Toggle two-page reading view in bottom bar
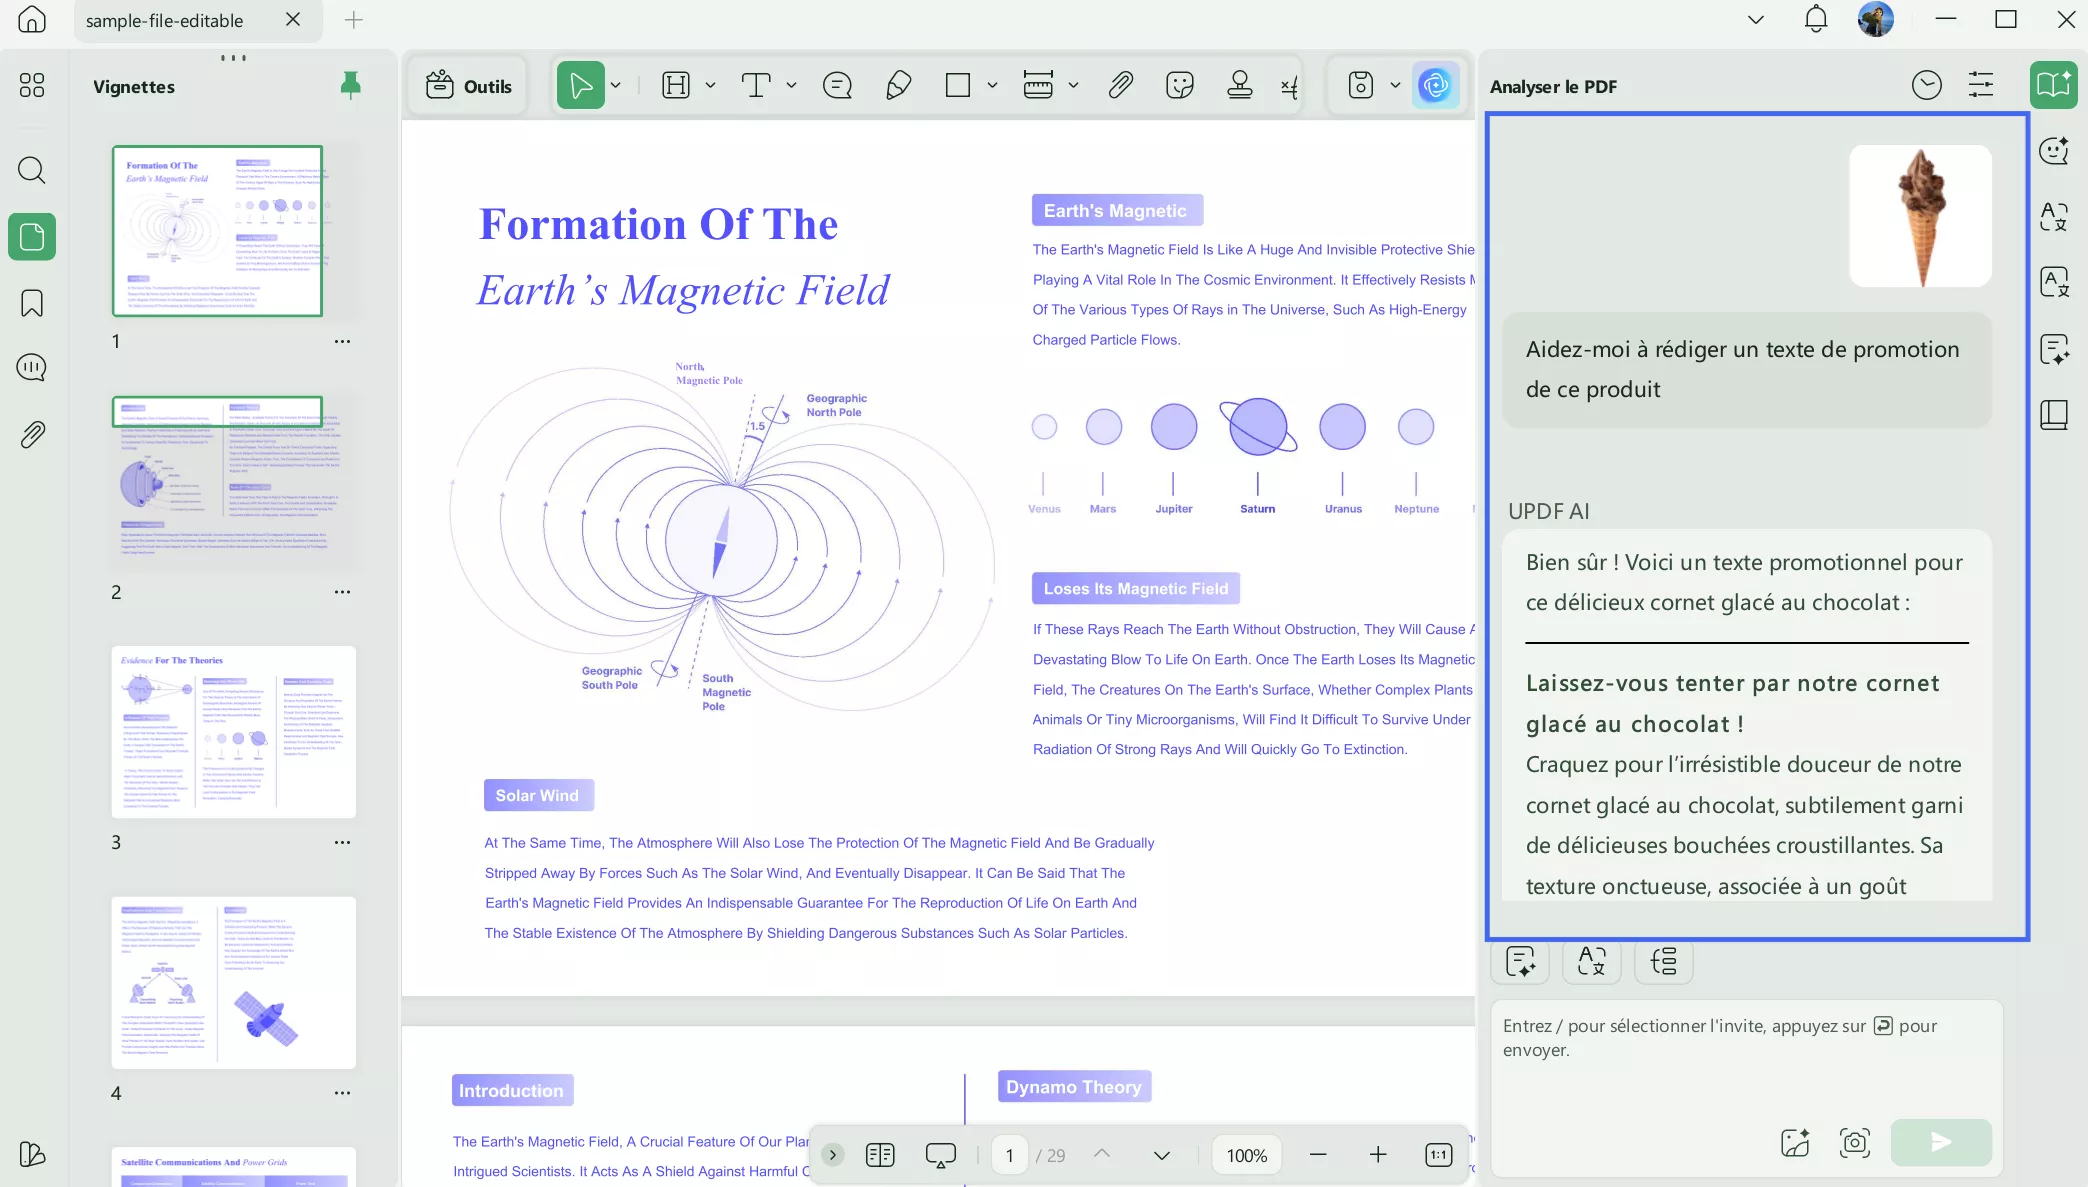The image size is (2088, 1187). 880,1155
